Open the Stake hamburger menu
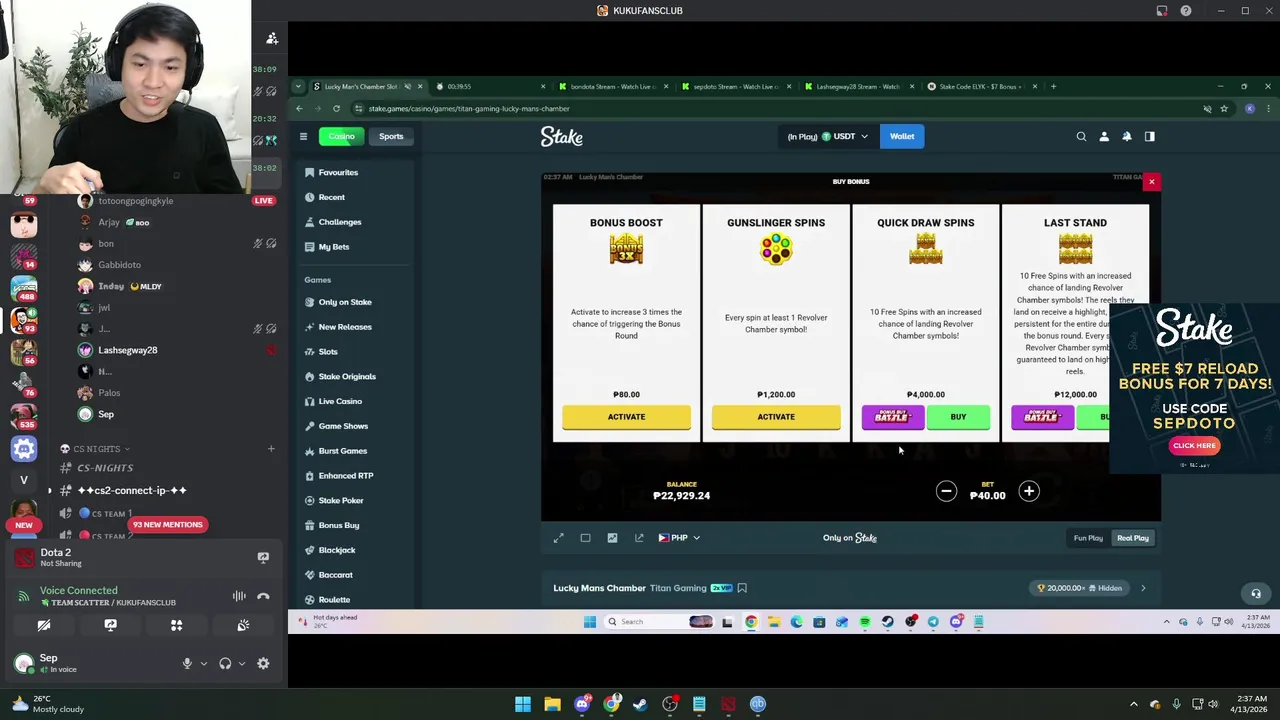This screenshot has width=1280, height=720. 303,136
